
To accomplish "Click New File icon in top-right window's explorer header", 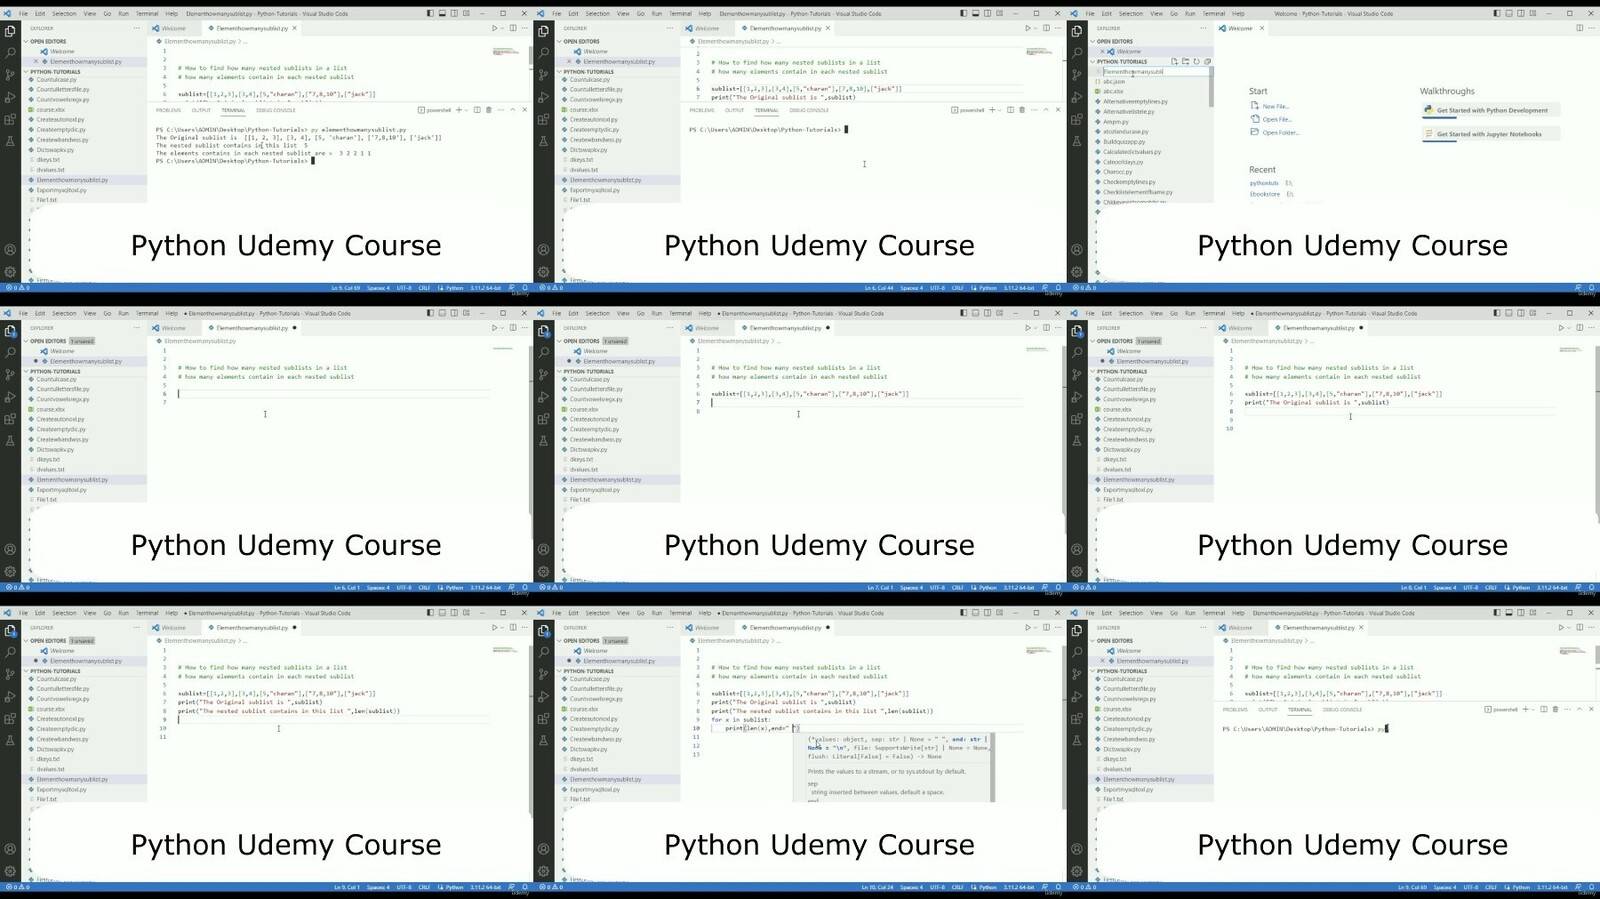I will coord(1174,62).
